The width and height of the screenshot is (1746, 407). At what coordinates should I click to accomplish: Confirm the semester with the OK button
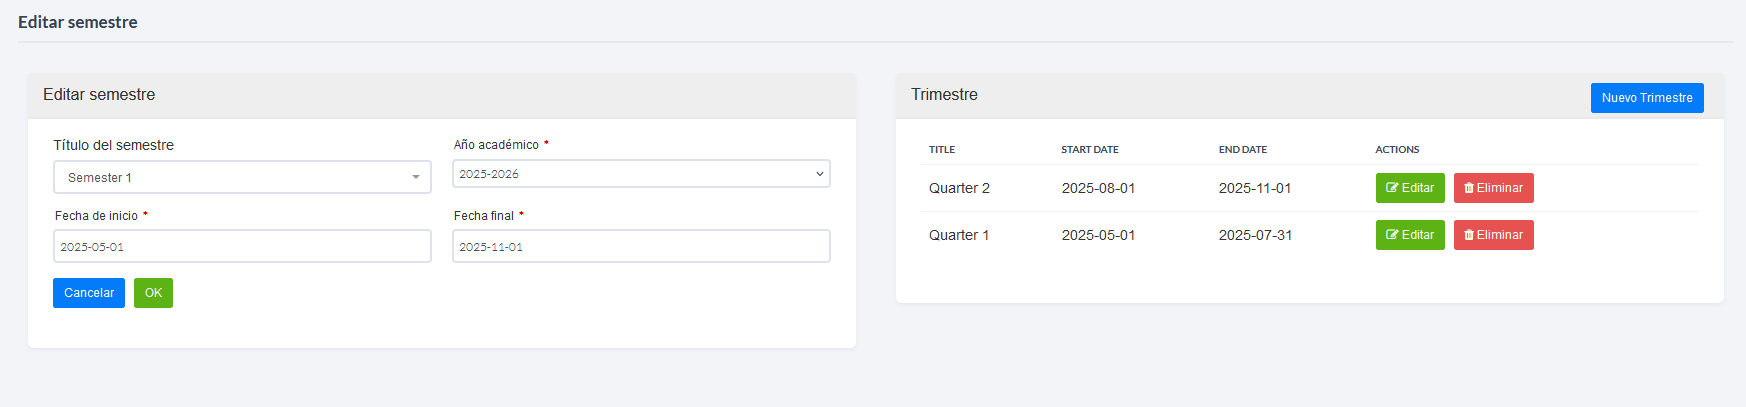[153, 293]
